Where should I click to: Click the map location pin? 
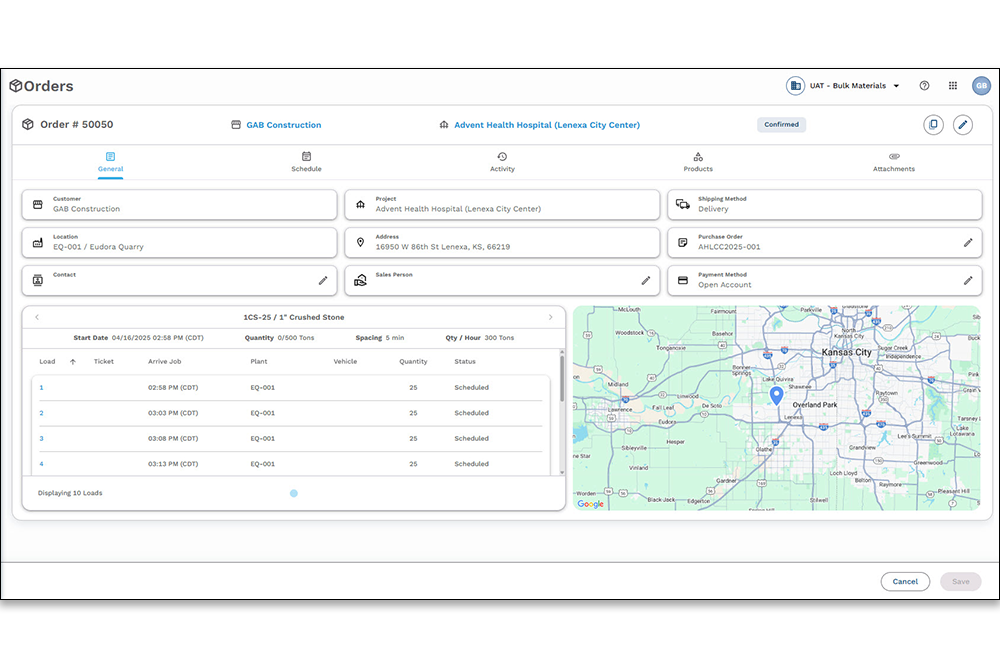[x=776, y=396]
